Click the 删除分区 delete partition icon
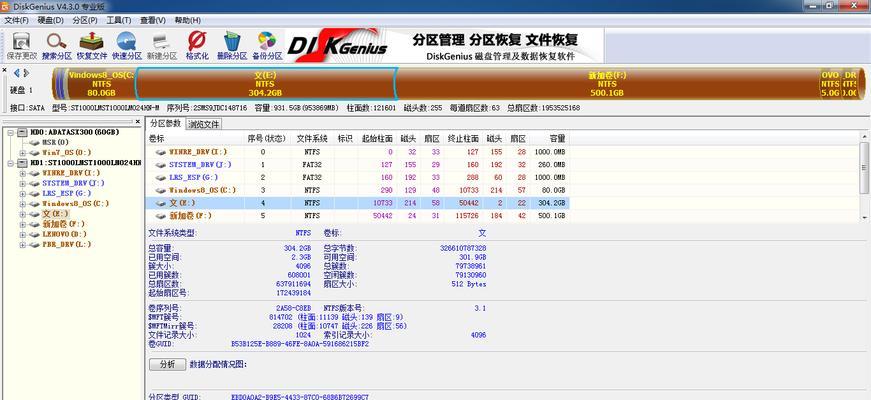871x400 pixels. click(232, 46)
